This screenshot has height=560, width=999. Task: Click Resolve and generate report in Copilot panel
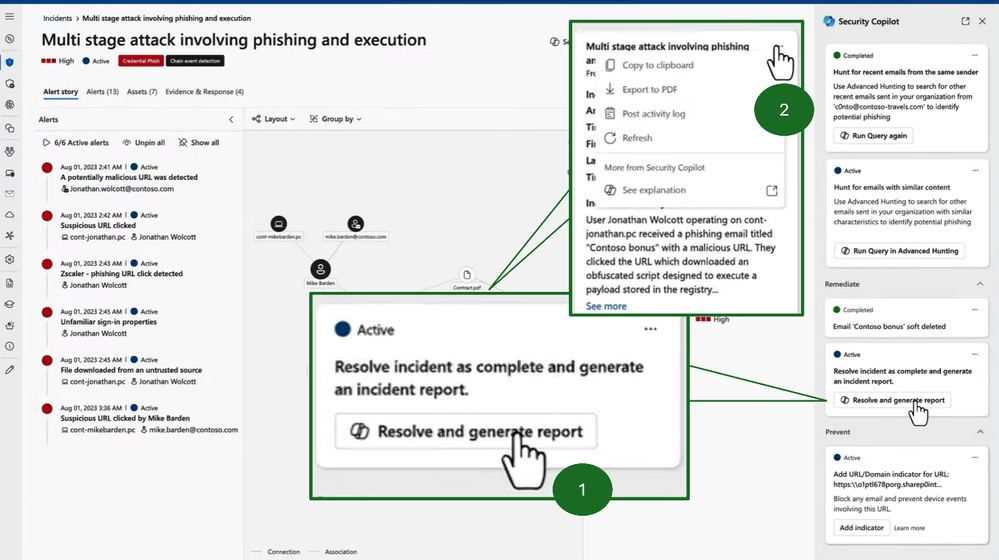(x=892, y=400)
